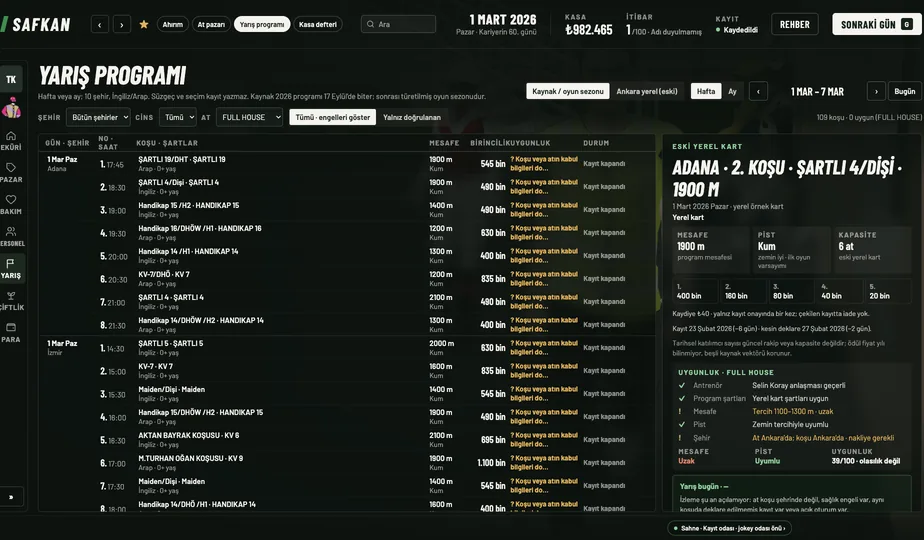Select Ankara yerel (eski) toggle
This screenshot has height=540, width=924.
(x=646, y=91)
